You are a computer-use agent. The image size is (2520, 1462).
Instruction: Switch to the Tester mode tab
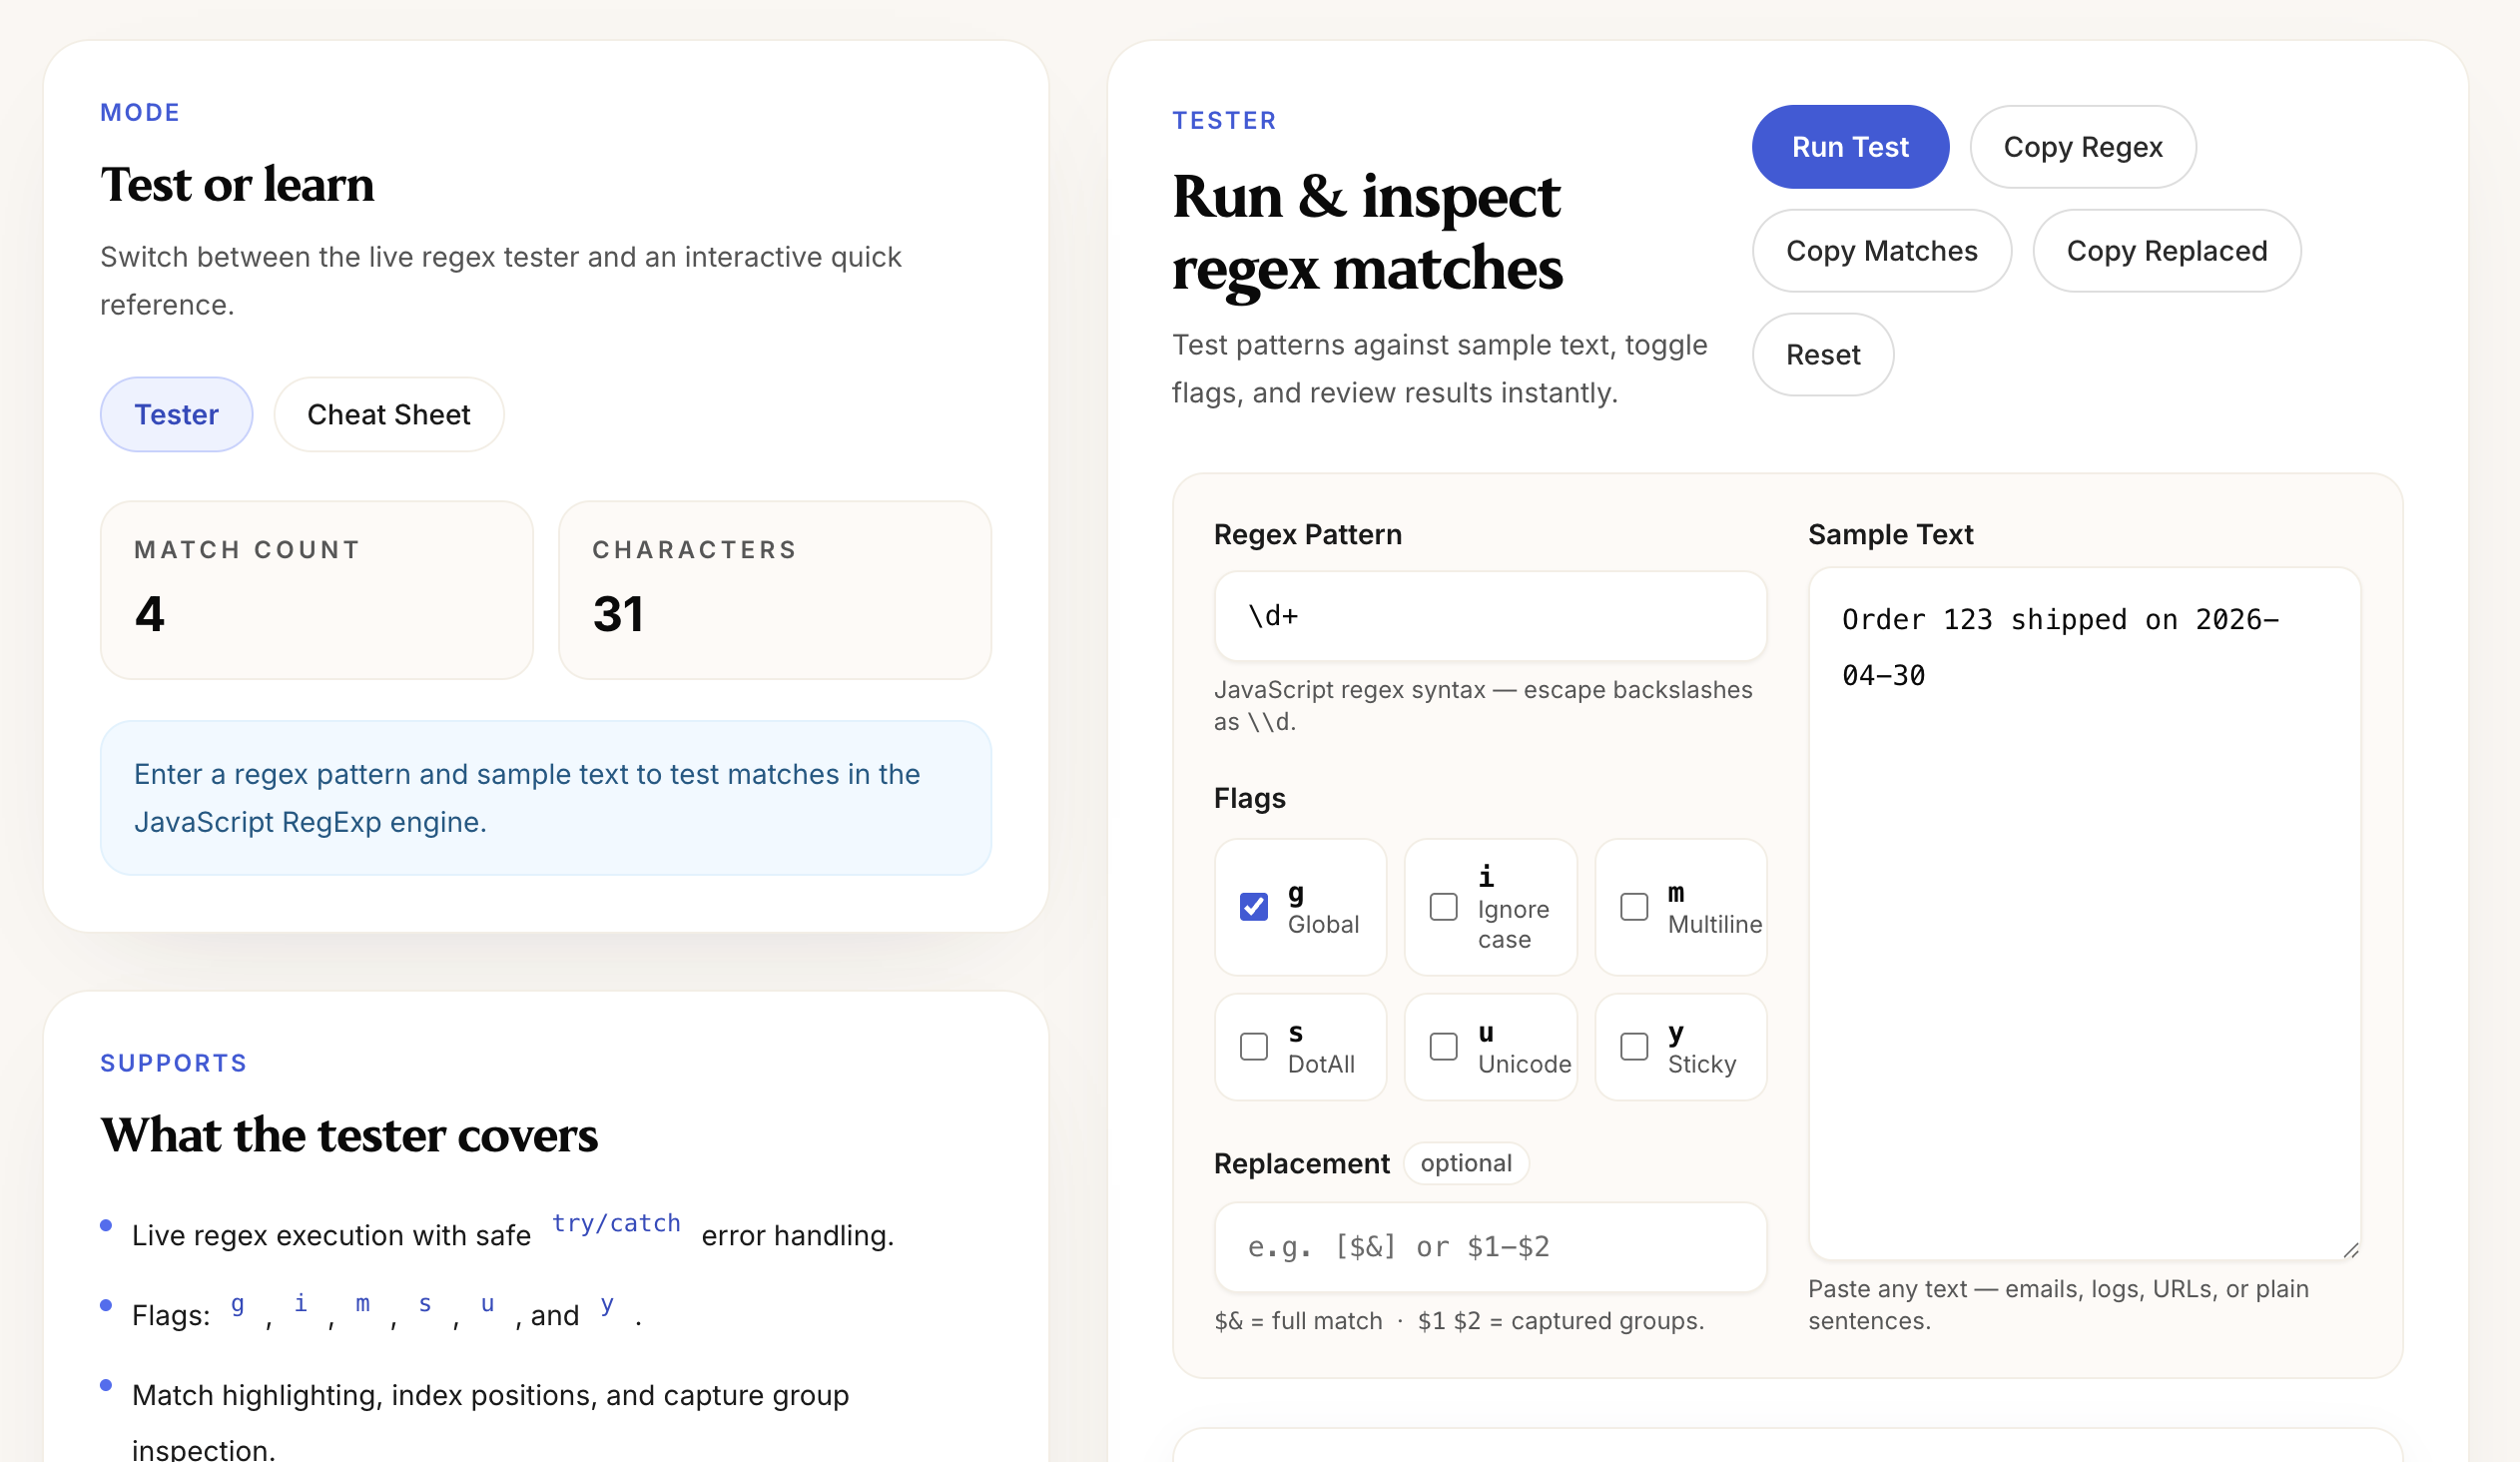pyautogui.click(x=176, y=415)
